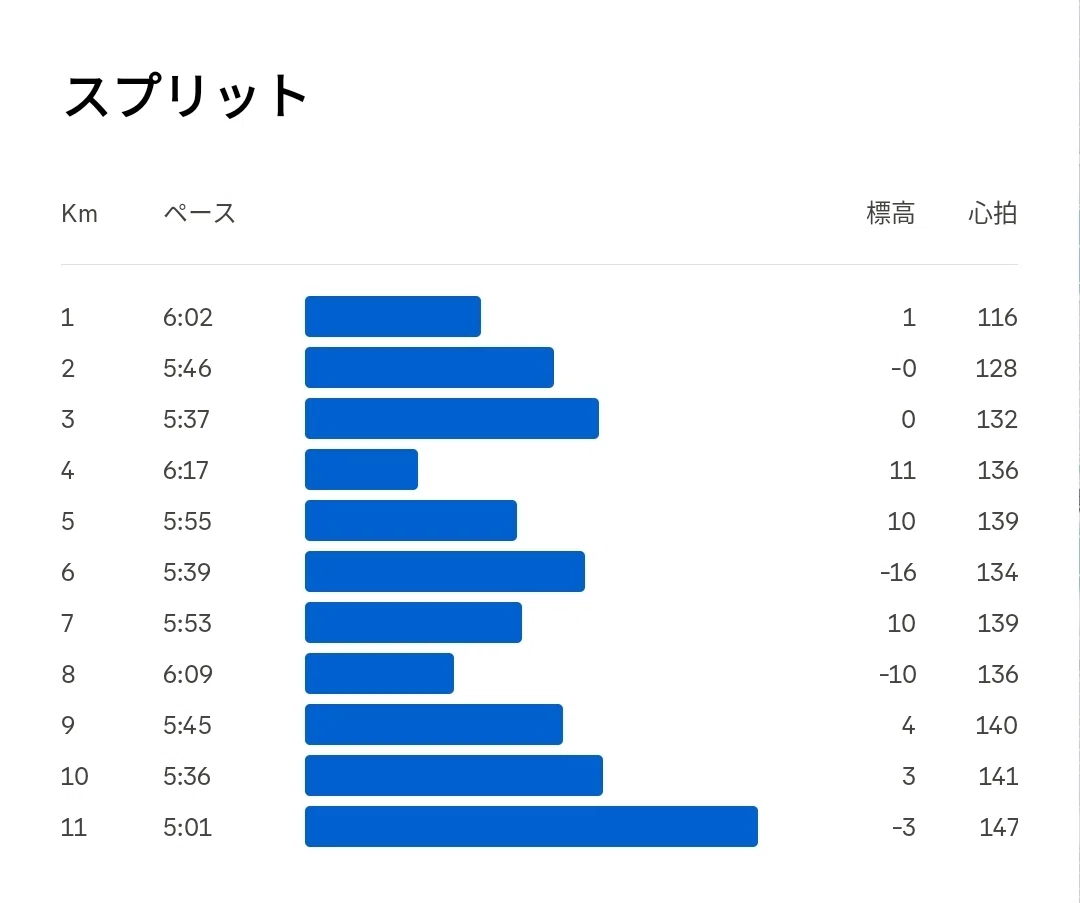
Task: Click the kilometer 9 pace bar
Action: (434, 725)
